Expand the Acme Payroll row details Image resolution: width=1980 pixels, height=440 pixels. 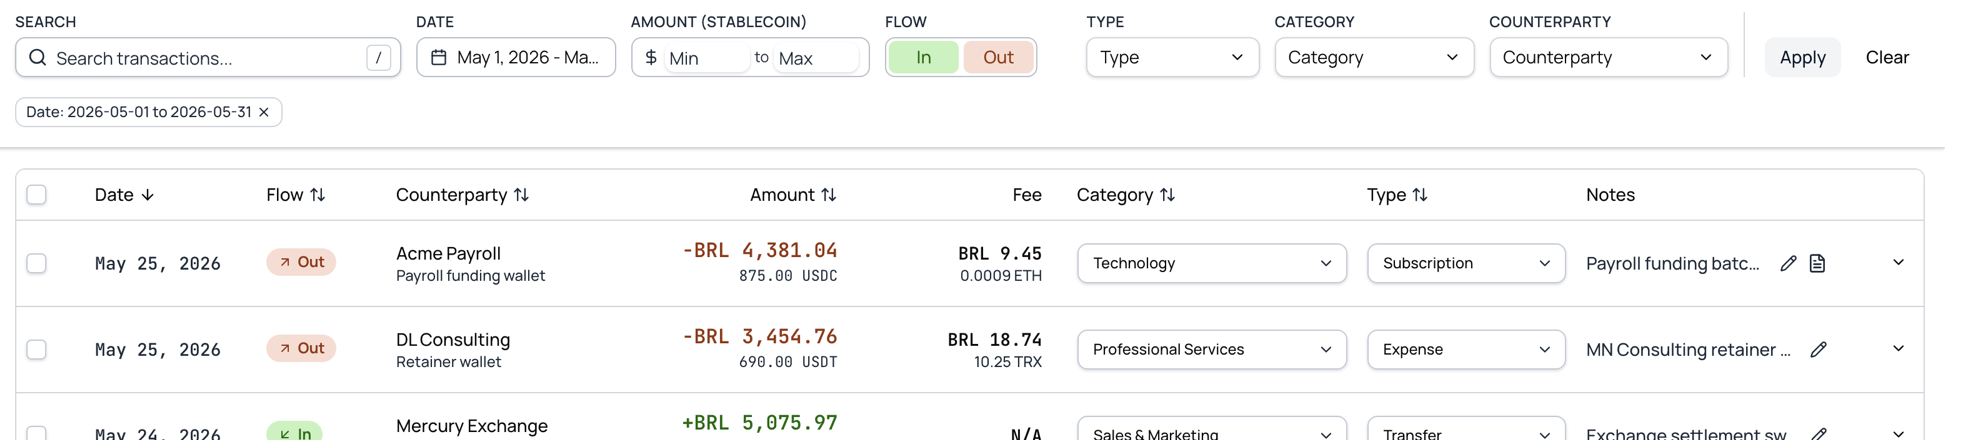click(x=1898, y=262)
